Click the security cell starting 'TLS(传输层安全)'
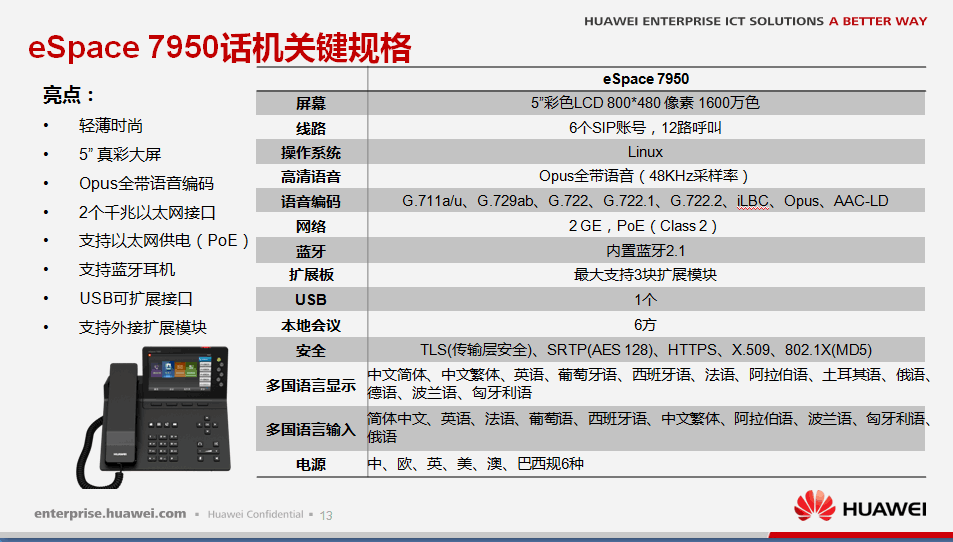The width and height of the screenshot is (953, 542). click(645, 350)
